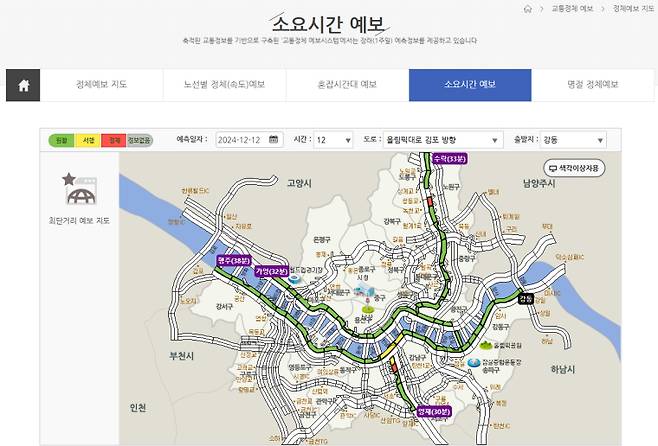
Task: Click the 부천시 map label
Action: (x=182, y=356)
